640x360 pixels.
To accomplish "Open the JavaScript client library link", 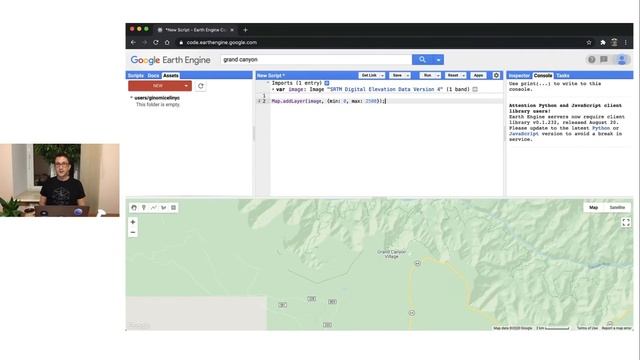I will point(524,134).
